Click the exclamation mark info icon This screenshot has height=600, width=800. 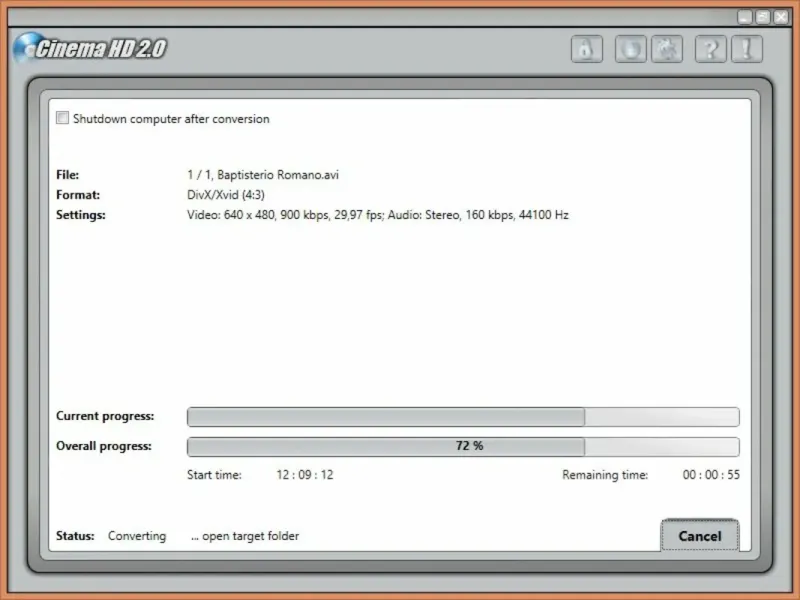(747, 49)
